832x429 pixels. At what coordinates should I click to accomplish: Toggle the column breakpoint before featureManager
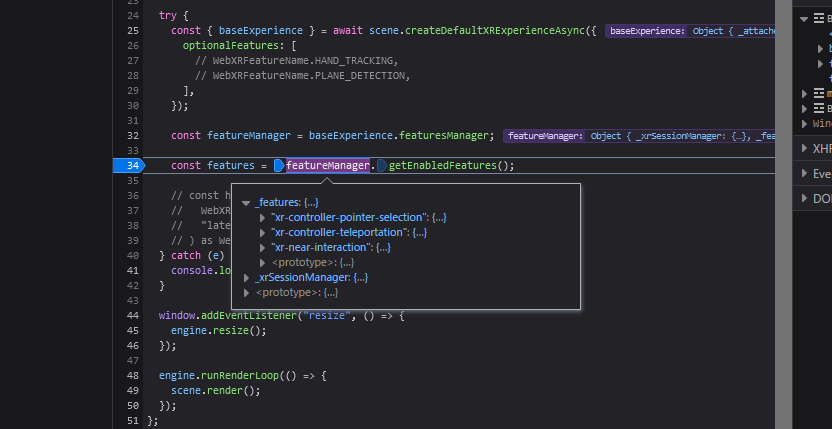[279, 166]
